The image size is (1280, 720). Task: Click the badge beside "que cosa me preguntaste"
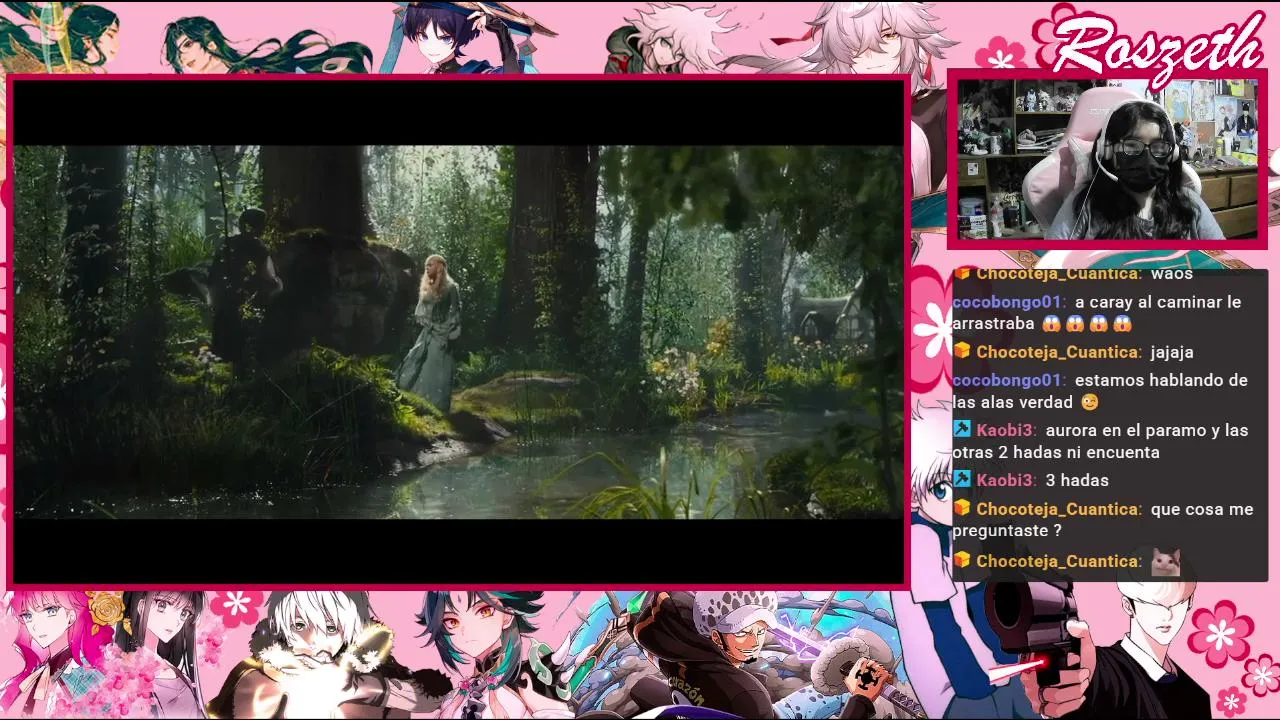coord(962,508)
